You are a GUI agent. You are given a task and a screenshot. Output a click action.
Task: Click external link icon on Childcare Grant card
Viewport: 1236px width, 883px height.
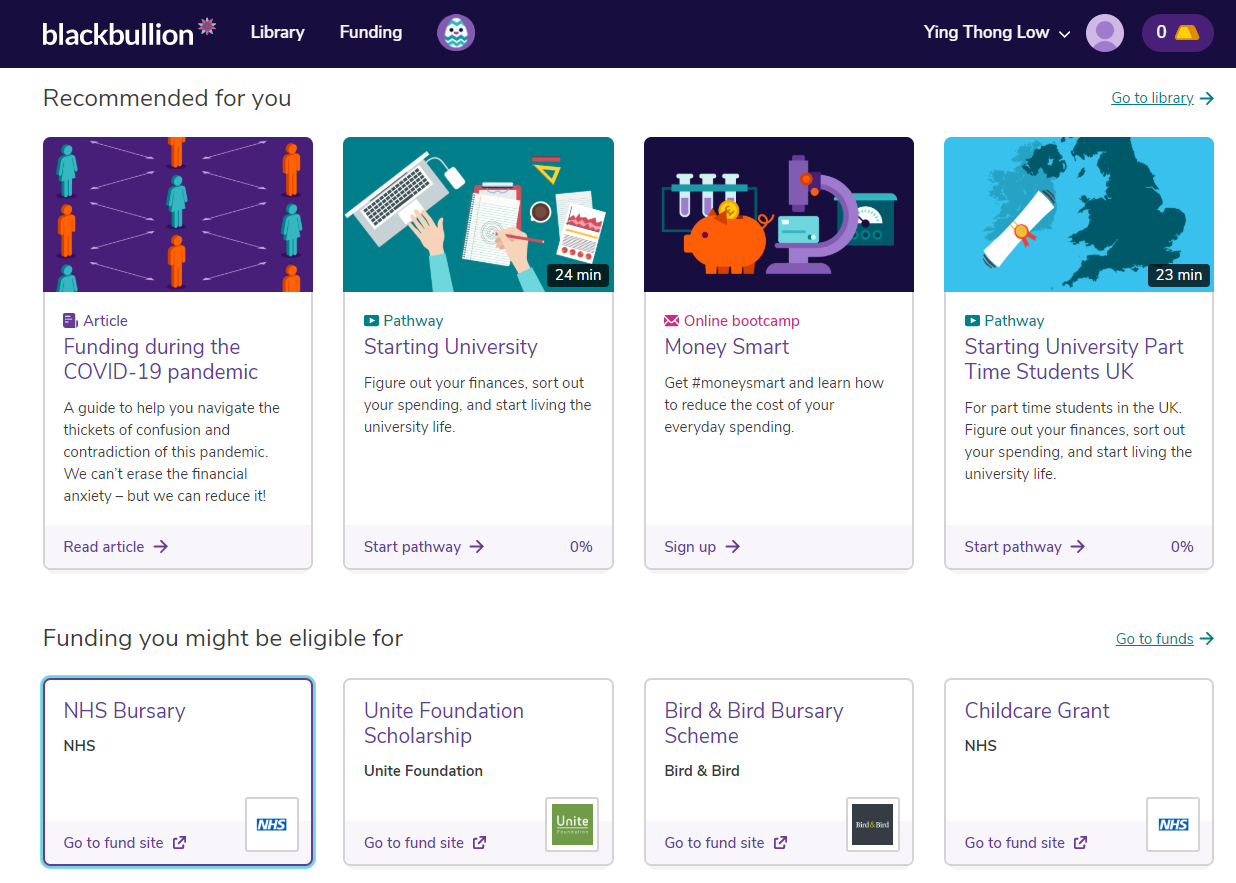(x=1081, y=843)
